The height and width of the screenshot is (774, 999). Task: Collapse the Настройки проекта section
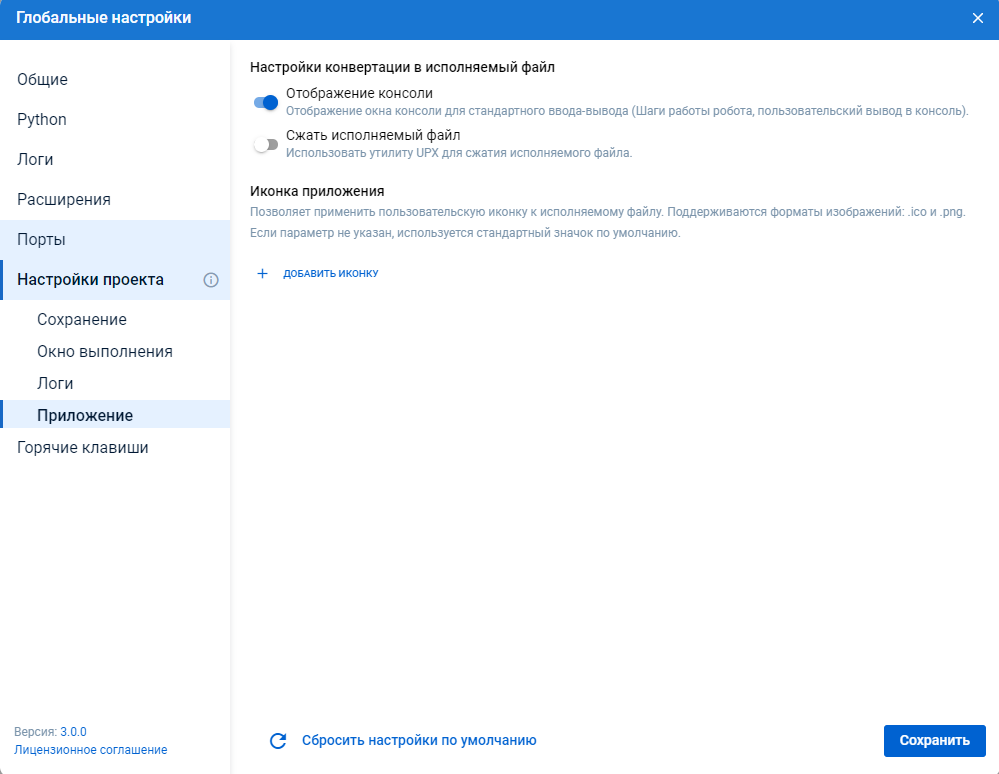90,280
